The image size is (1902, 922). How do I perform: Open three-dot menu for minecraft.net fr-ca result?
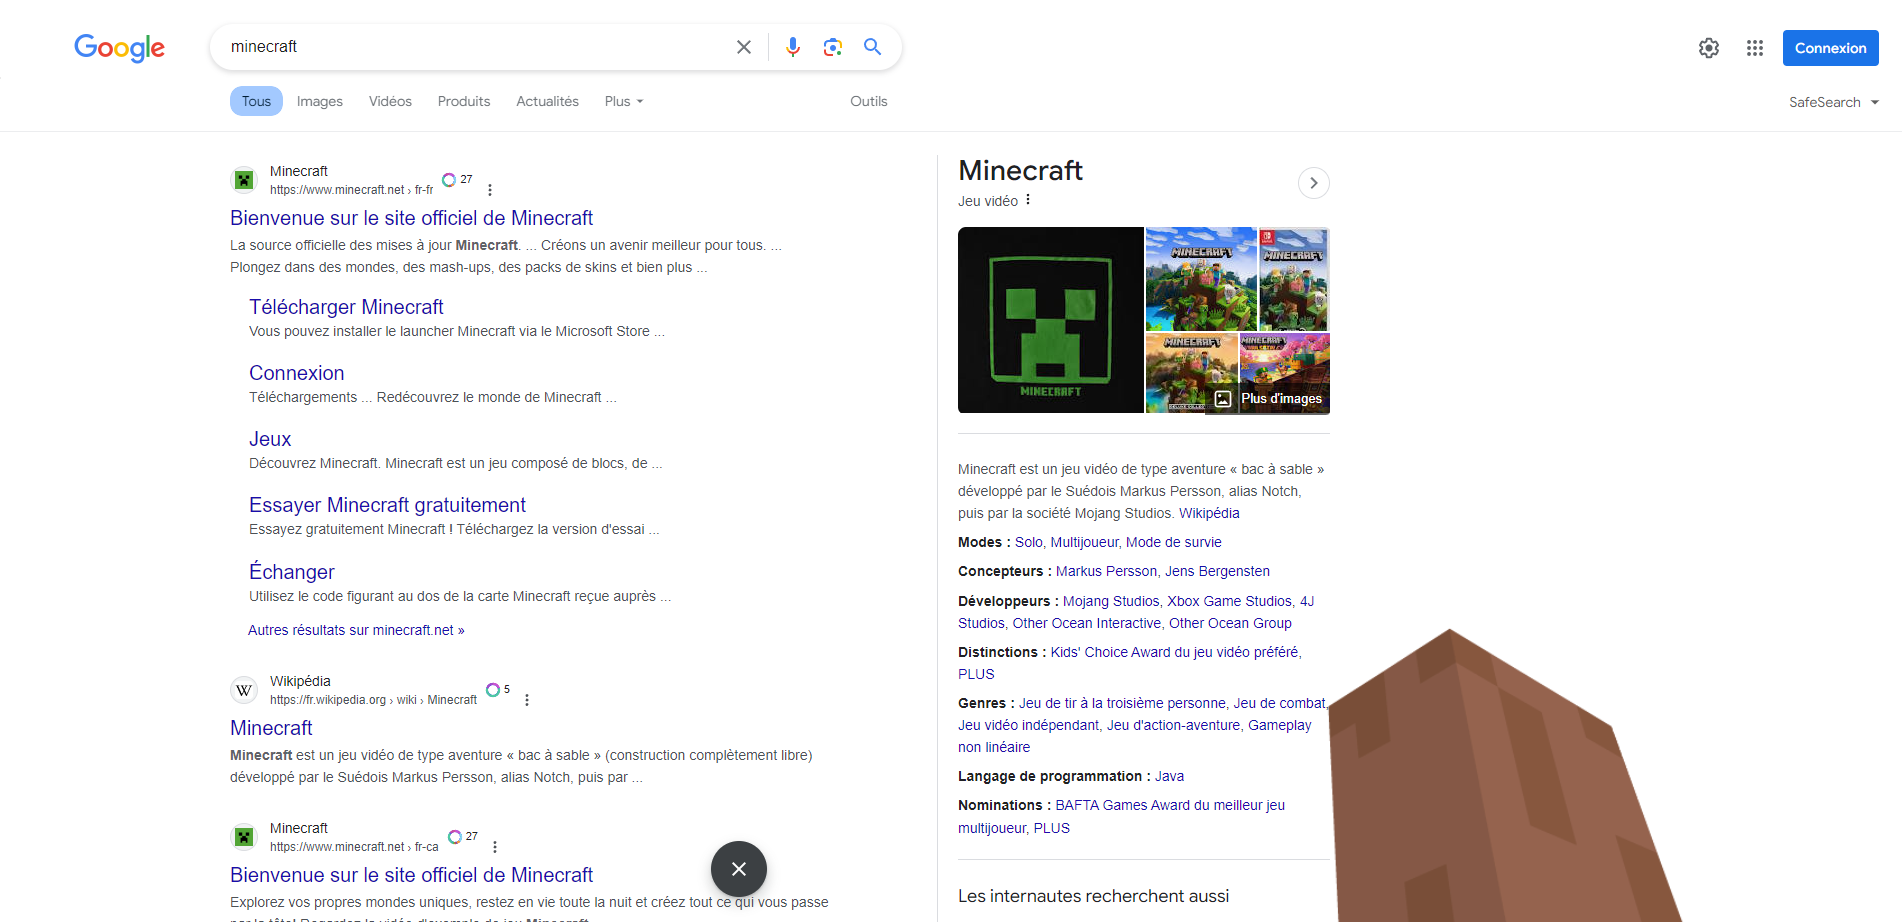tap(495, 847)
